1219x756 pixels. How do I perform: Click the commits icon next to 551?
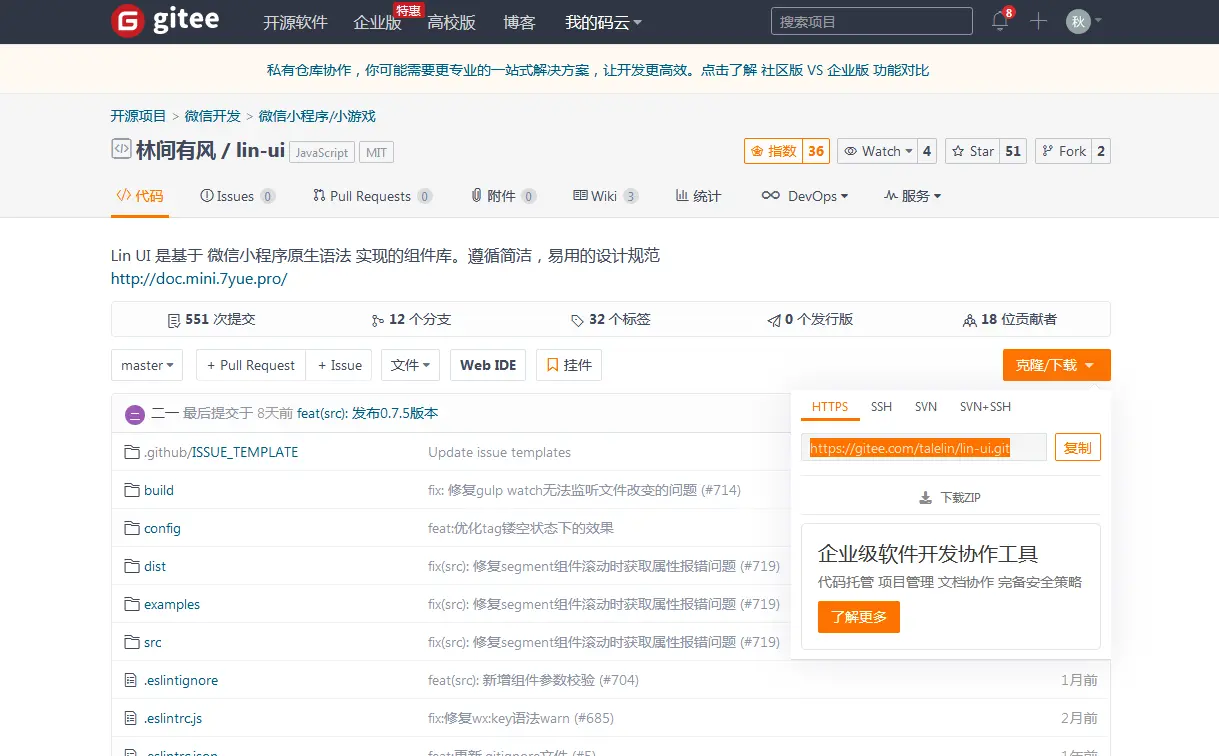click(174, 320)
